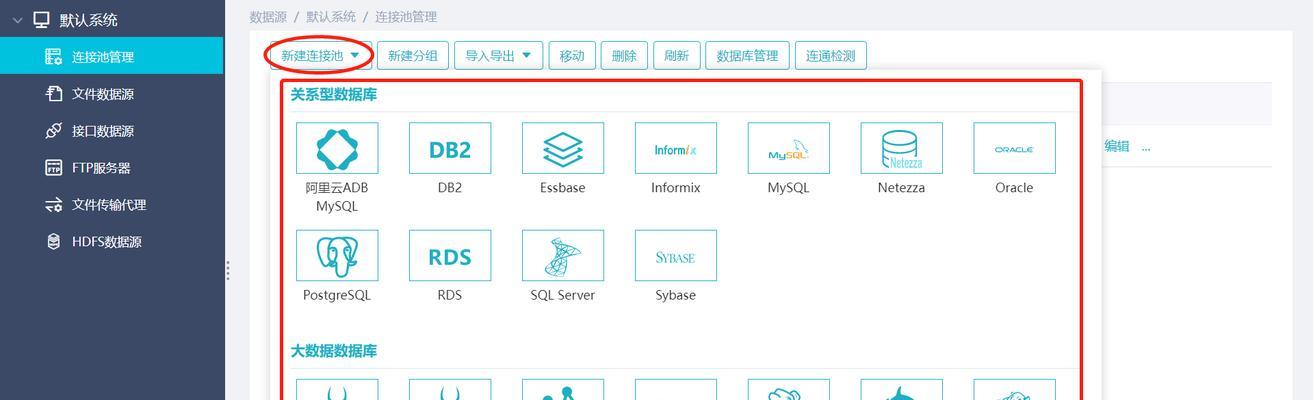The height and width of the screenshot is (400, 1313).
Task: Click the 新建分组 button
Action: coord(413,56)
